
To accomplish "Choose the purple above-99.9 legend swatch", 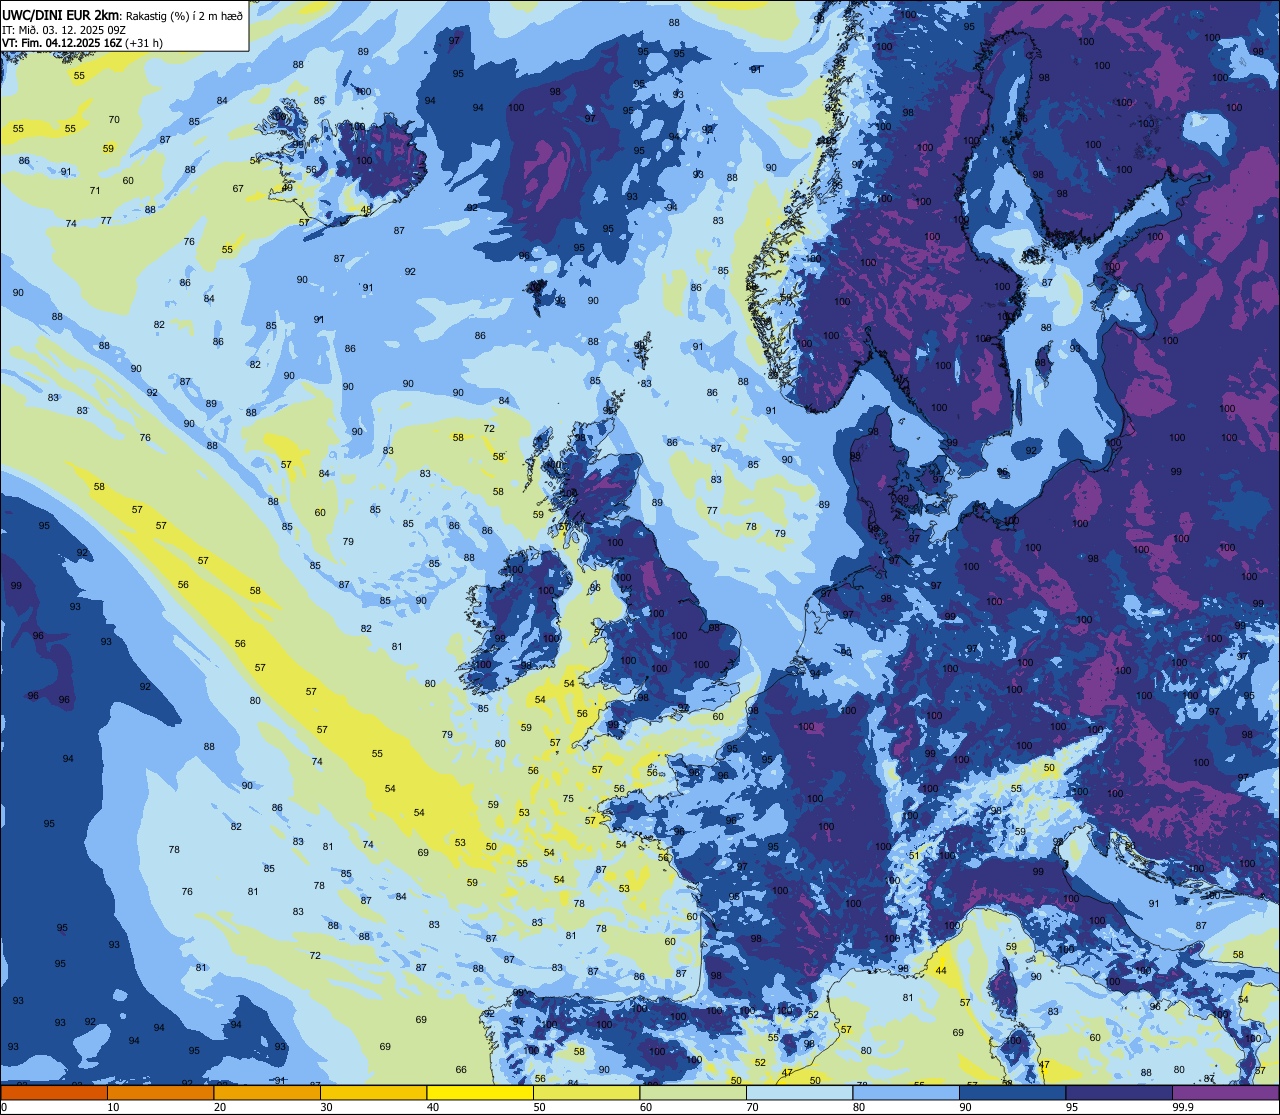I will tap(1225, 1093).
